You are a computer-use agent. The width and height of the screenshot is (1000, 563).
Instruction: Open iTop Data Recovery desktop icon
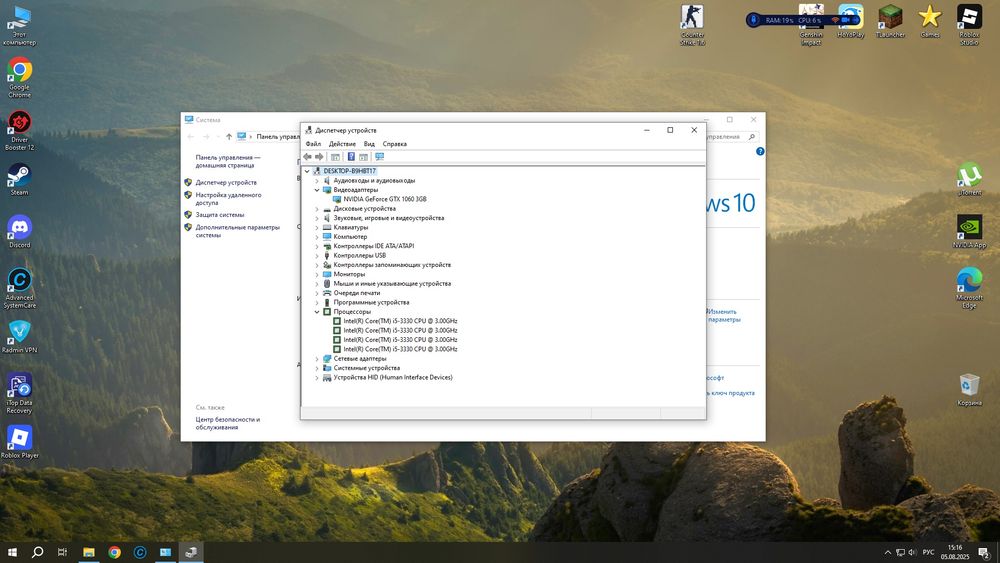tap(20, 393)
